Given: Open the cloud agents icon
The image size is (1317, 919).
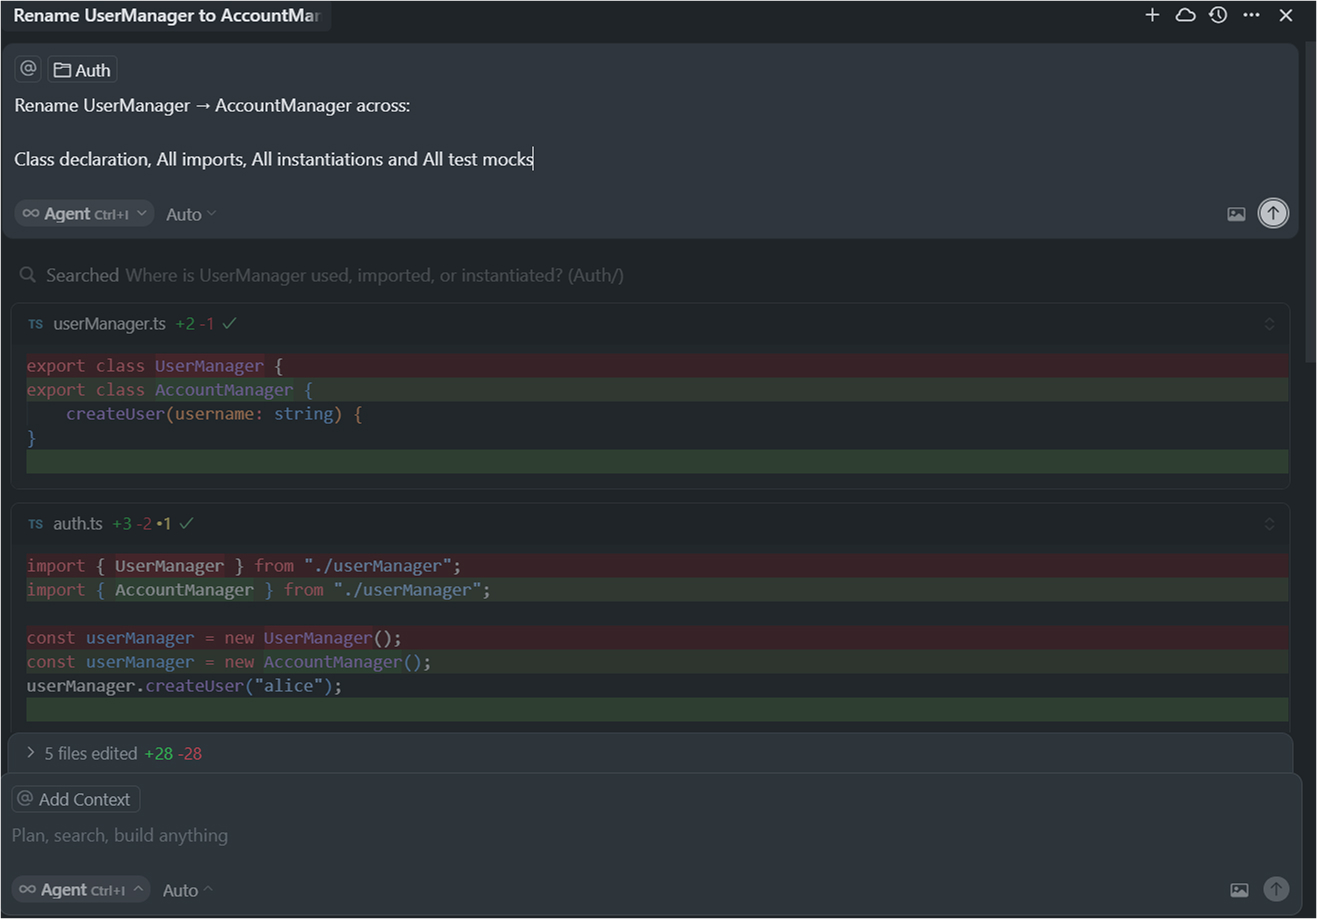Looking at the screenshot, I should pos(1185,15).
